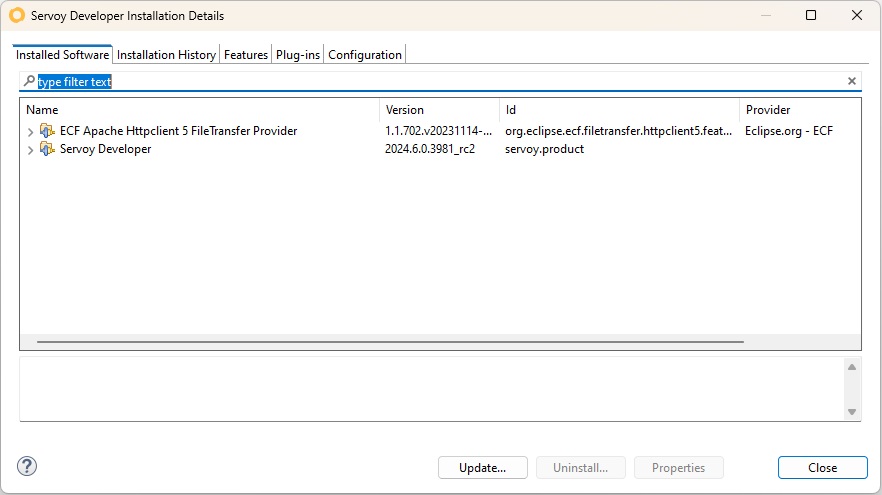Open the help question mark icon

27,466
